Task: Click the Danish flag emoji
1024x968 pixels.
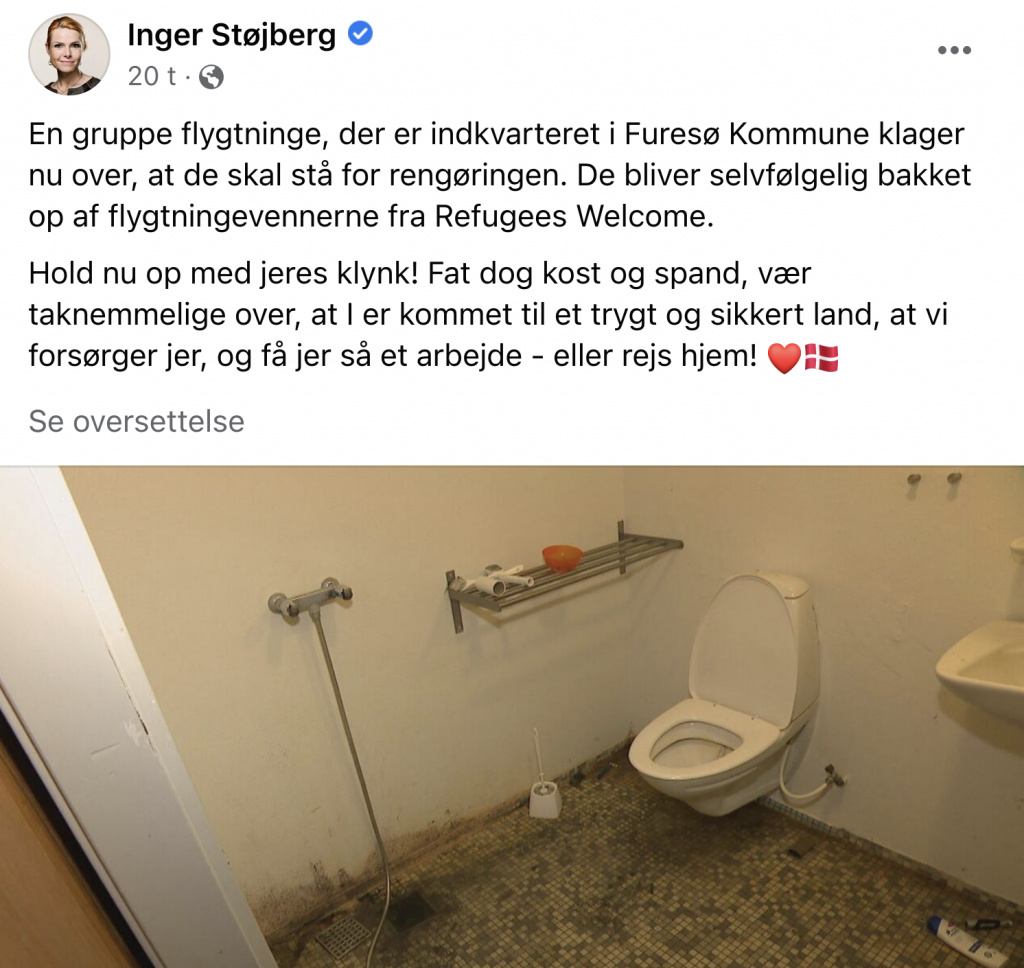Action: 822,358
